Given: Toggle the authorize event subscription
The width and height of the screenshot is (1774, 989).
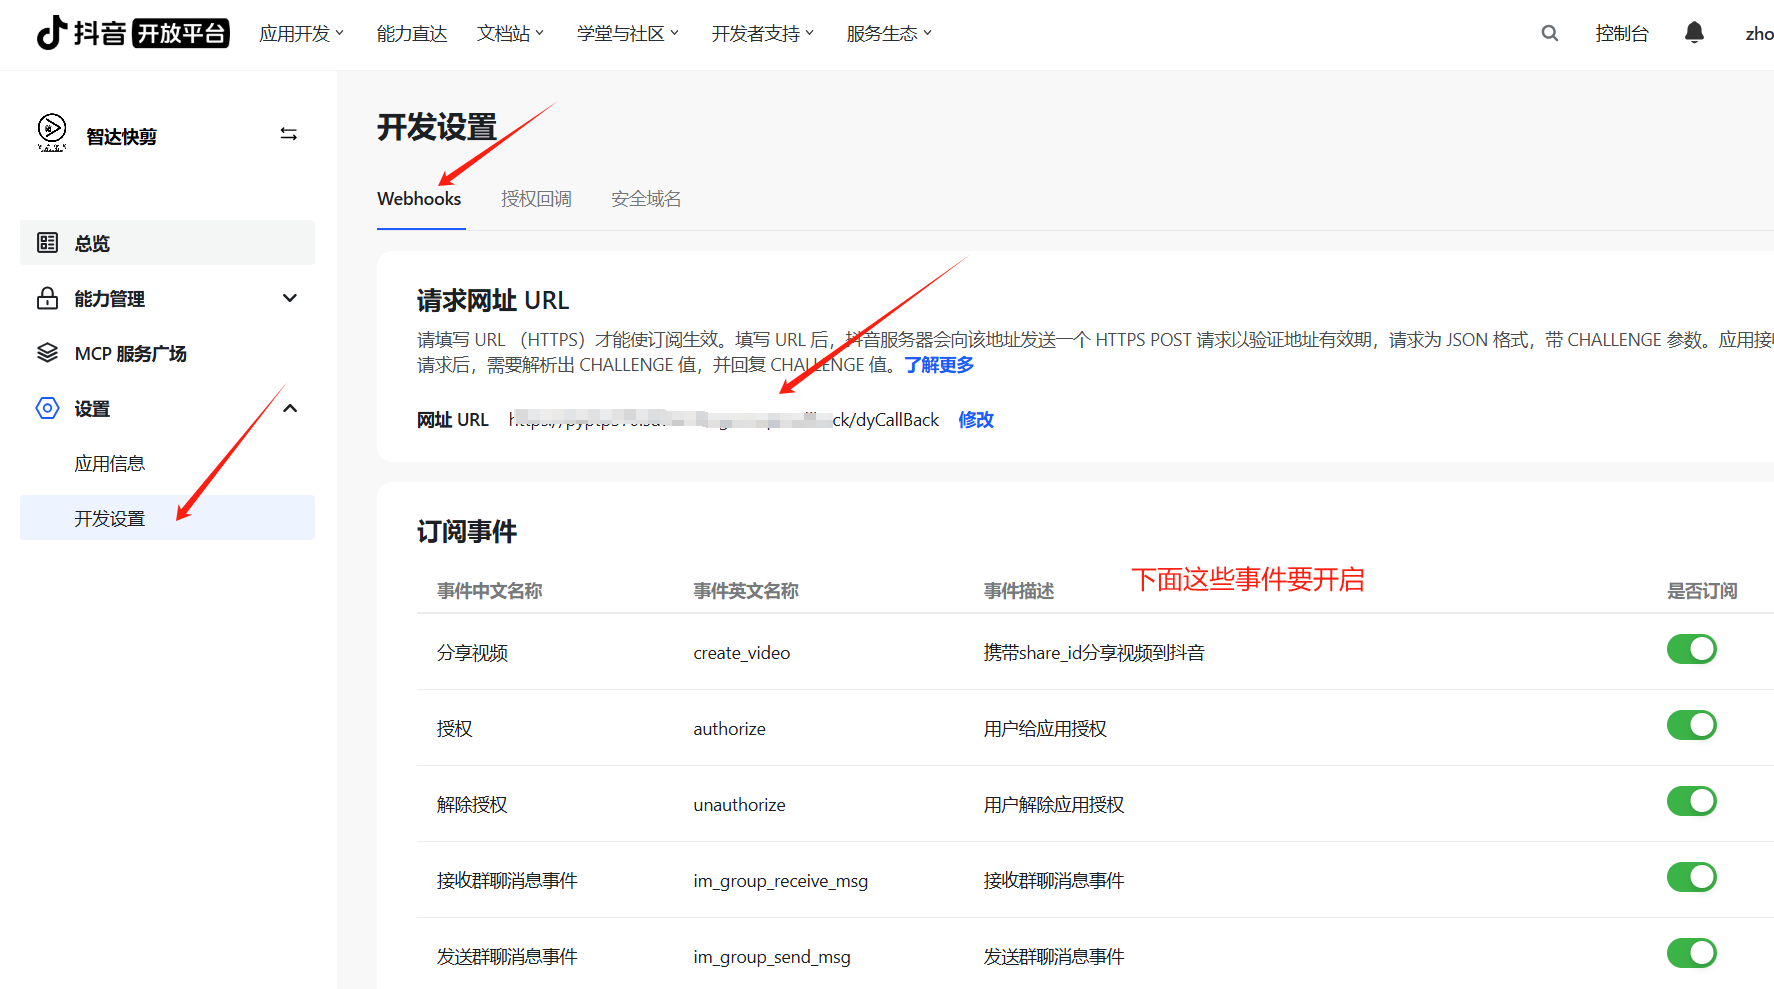Looking at the screenshot, I should [1691, 725].
